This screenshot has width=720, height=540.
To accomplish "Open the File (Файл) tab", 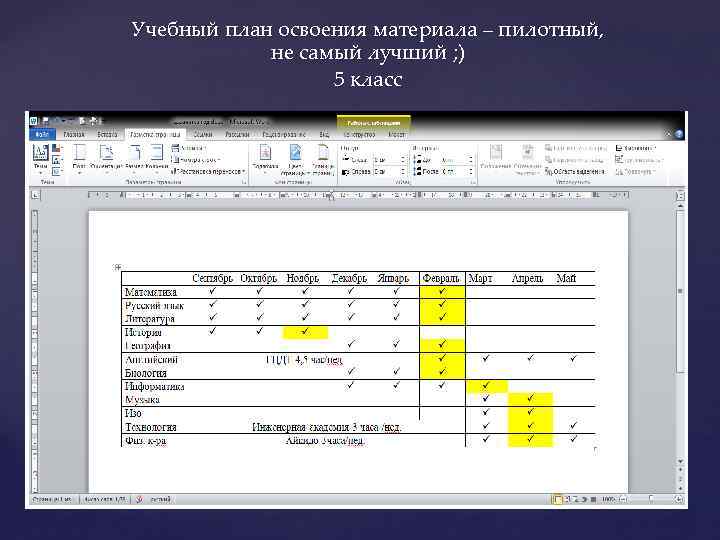I will coord(42,134).
